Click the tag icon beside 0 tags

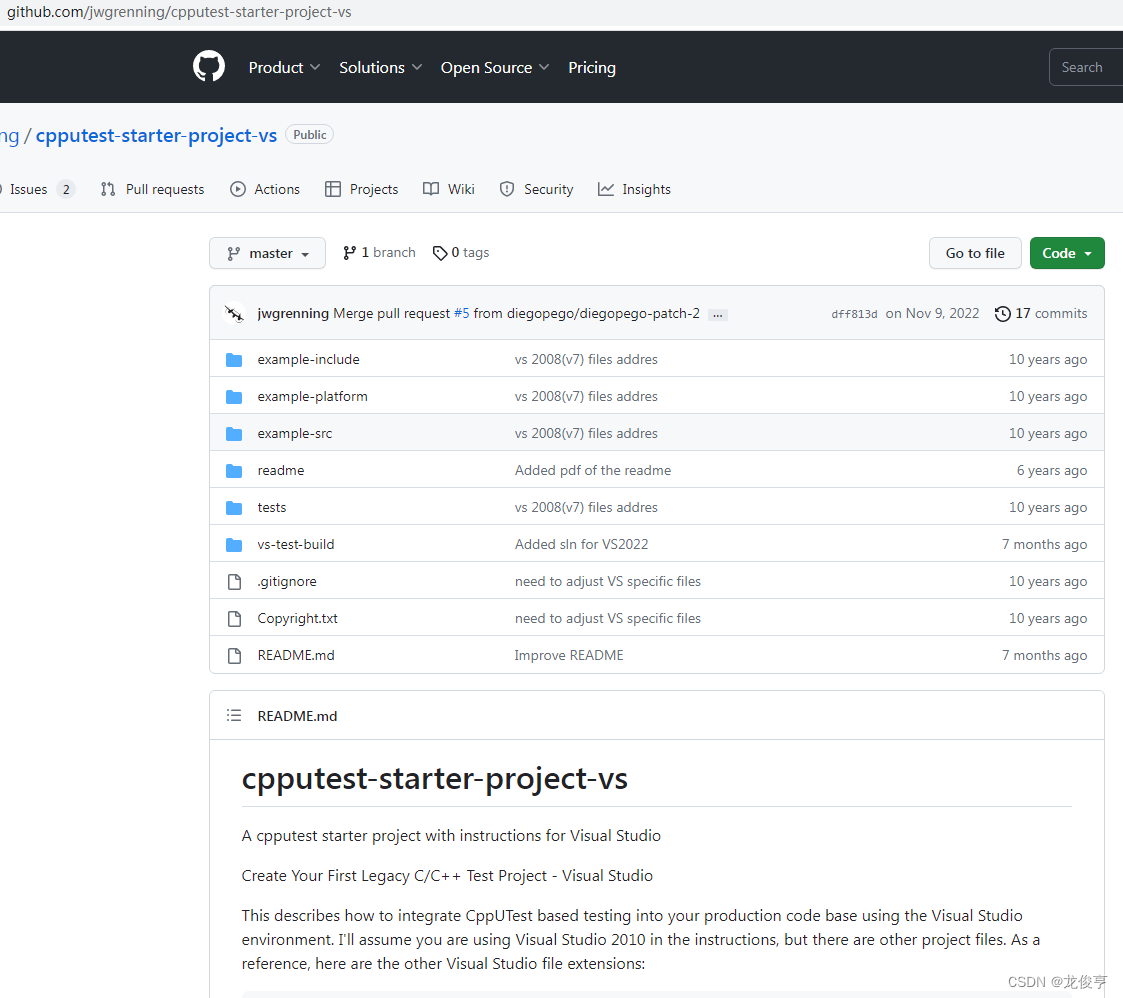pos(440,253)
